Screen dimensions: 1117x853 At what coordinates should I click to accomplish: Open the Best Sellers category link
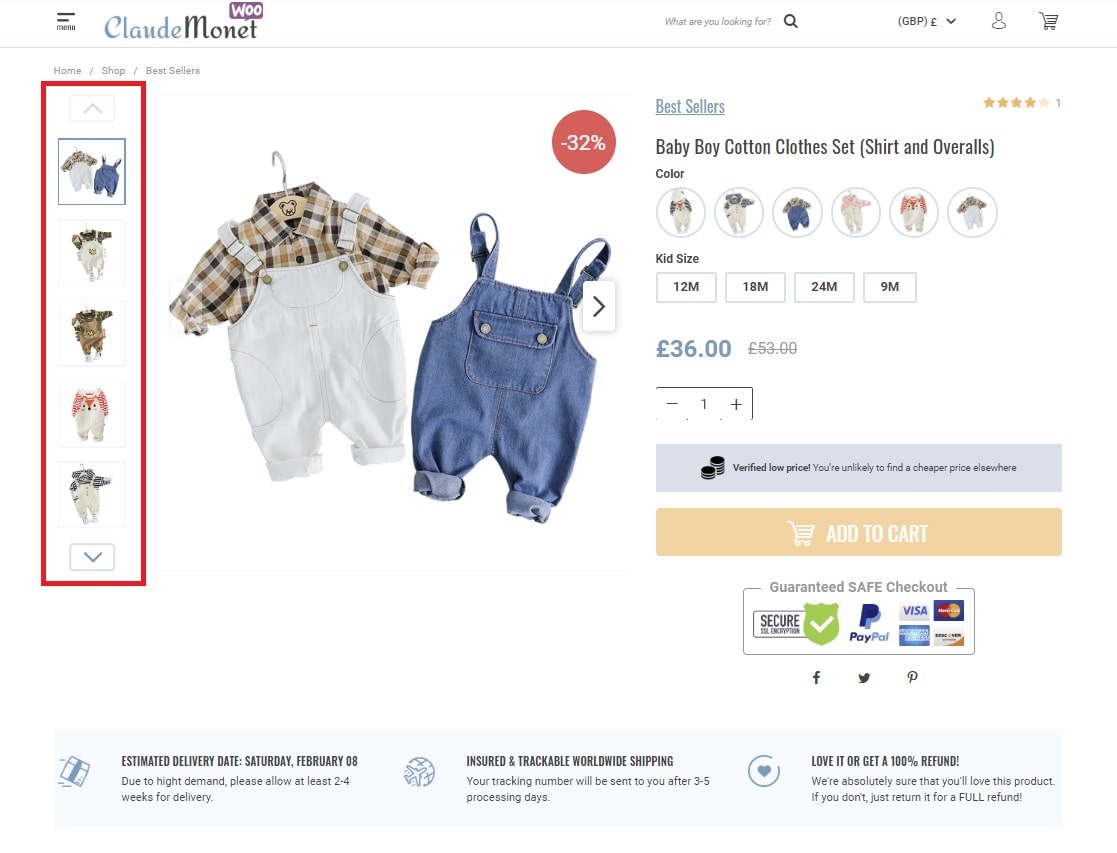click(x=690, y=106)
